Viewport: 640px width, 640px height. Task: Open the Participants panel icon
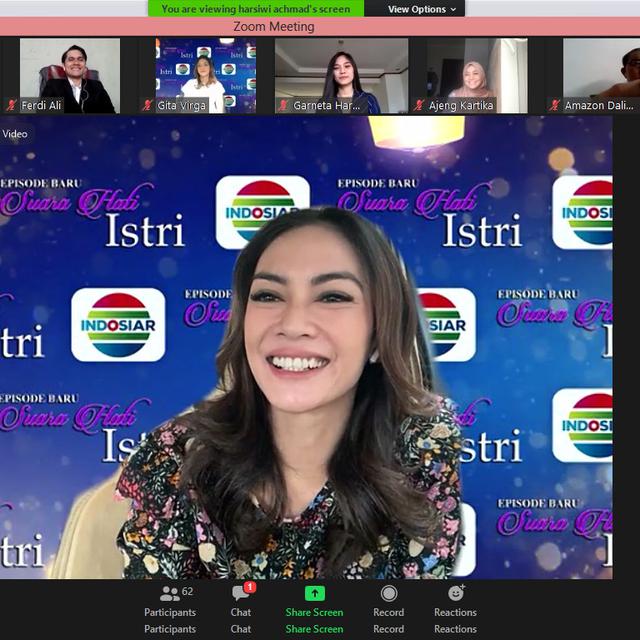170,594
